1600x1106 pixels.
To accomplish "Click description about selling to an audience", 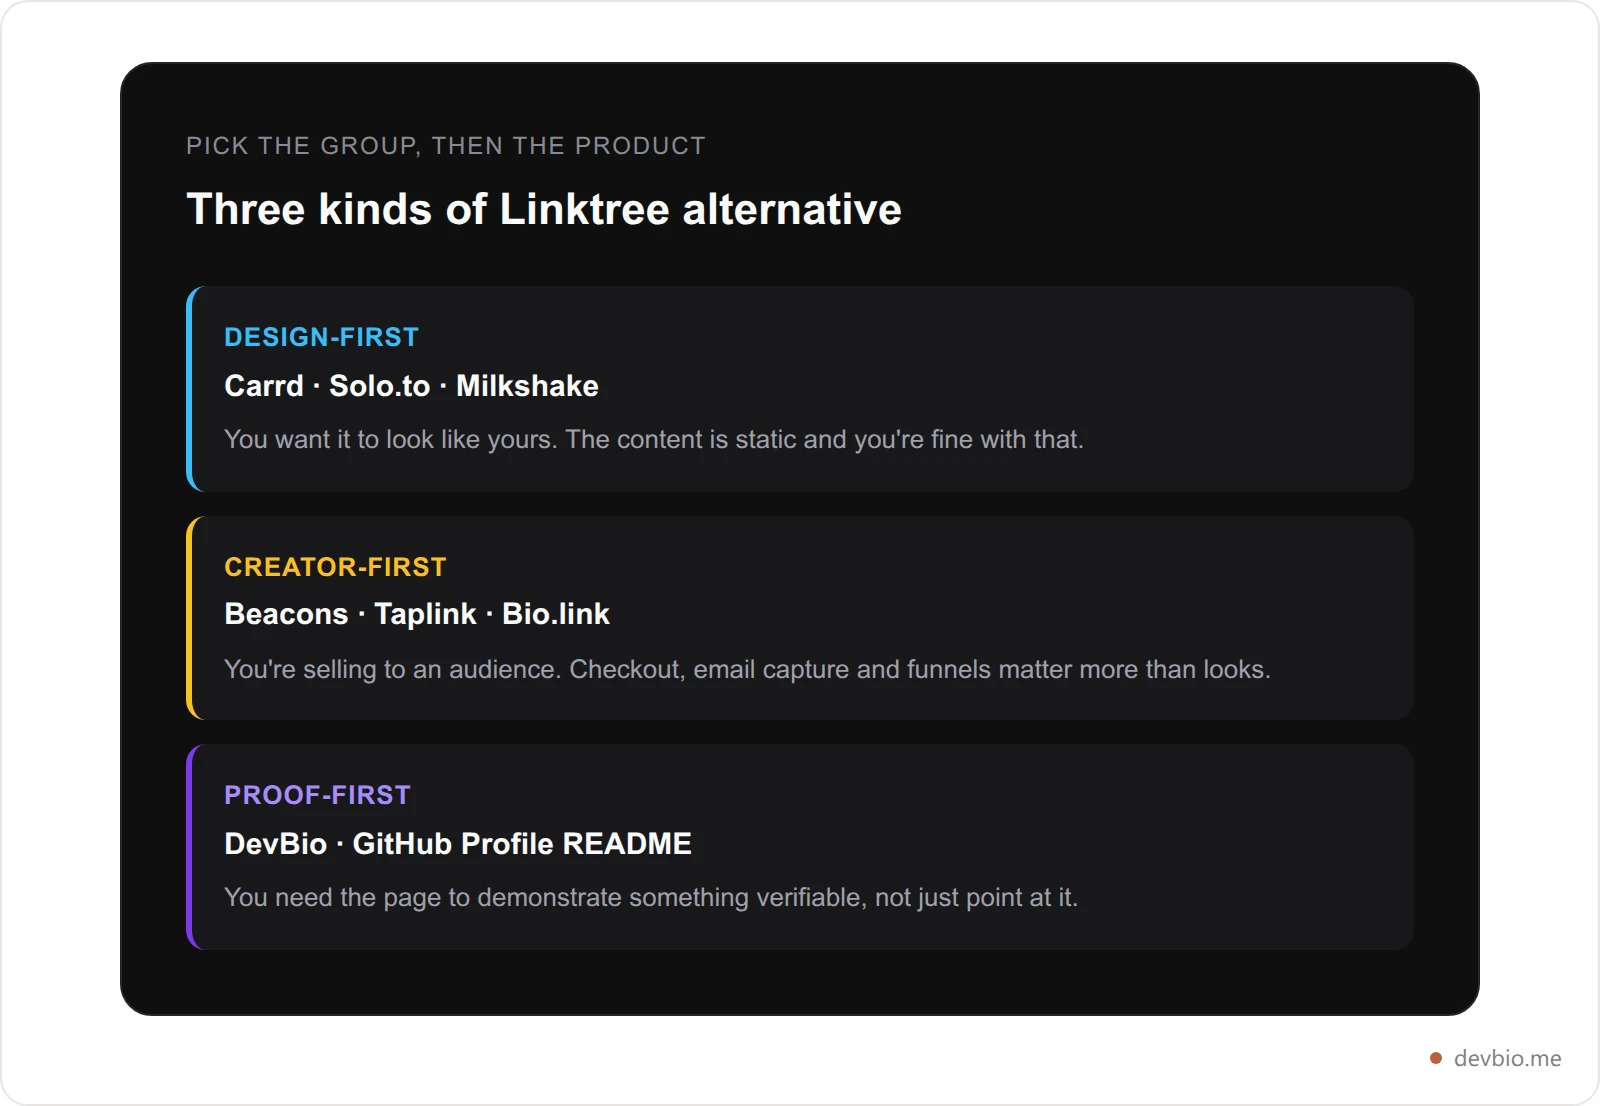I will pos(747,669).
